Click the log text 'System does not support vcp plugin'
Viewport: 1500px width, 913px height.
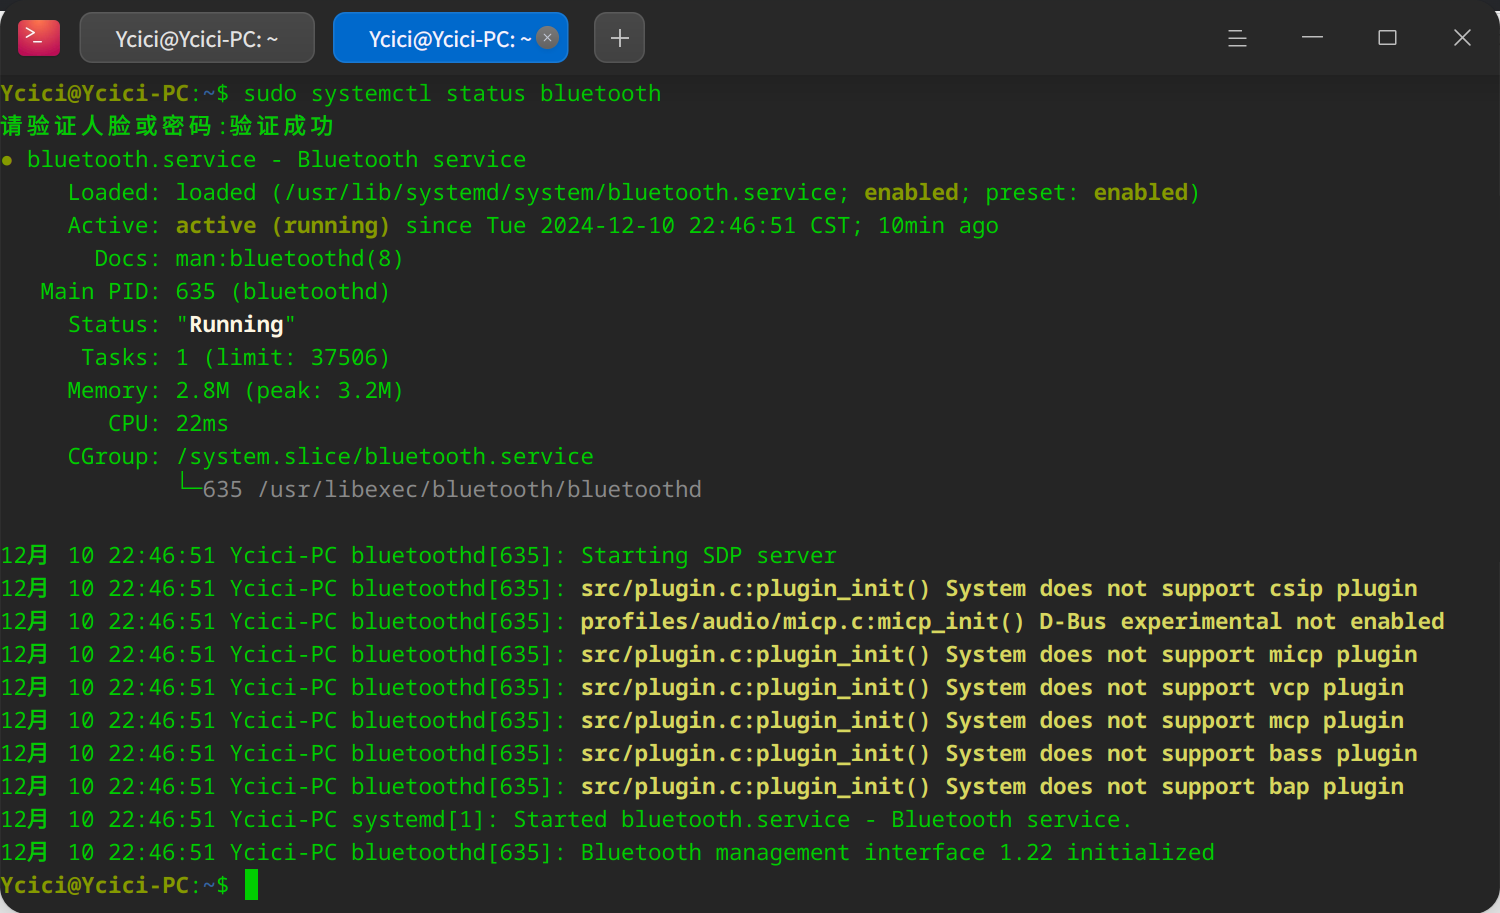point(1174,688)
